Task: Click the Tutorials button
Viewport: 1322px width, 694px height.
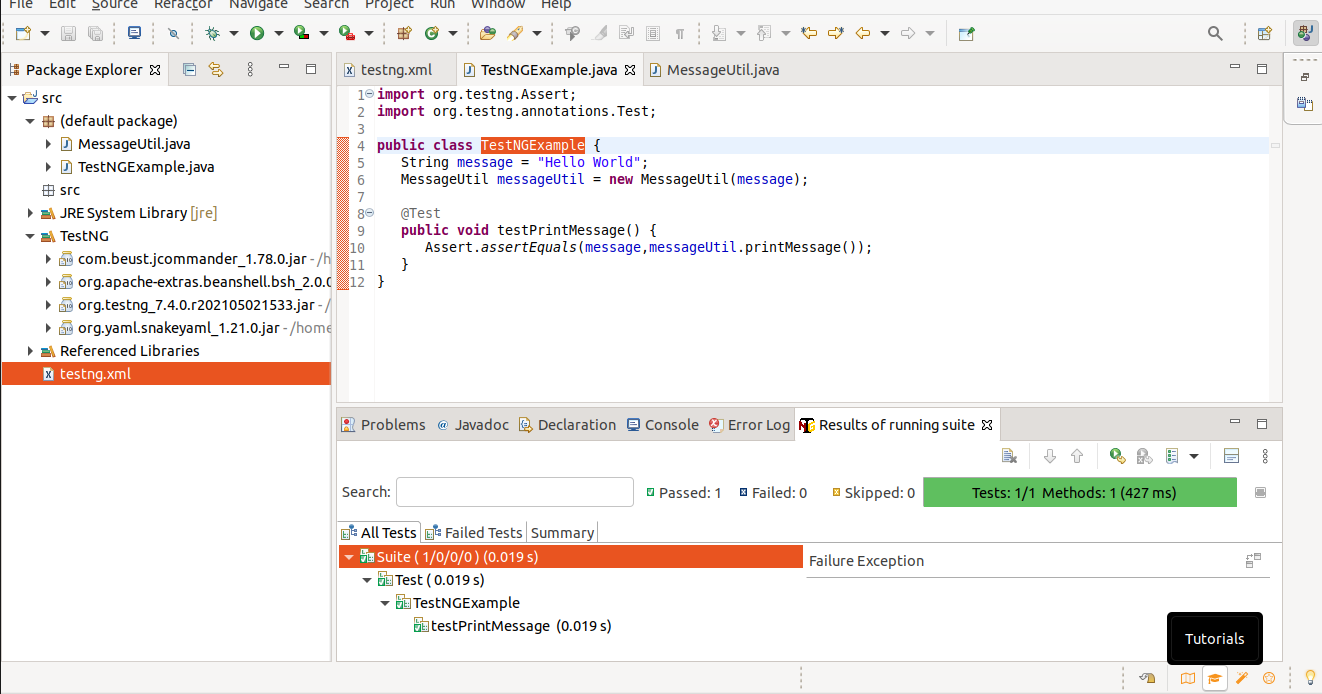Action: 1214,638
